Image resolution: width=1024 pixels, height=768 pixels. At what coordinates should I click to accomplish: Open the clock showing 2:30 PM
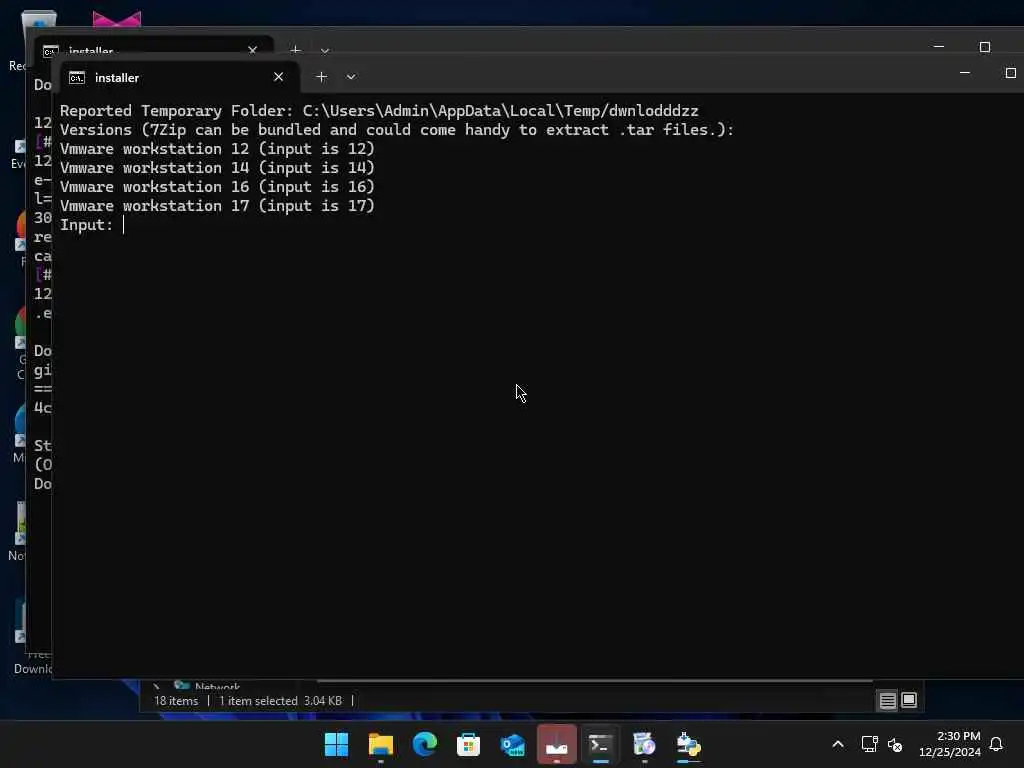[950, 744]
